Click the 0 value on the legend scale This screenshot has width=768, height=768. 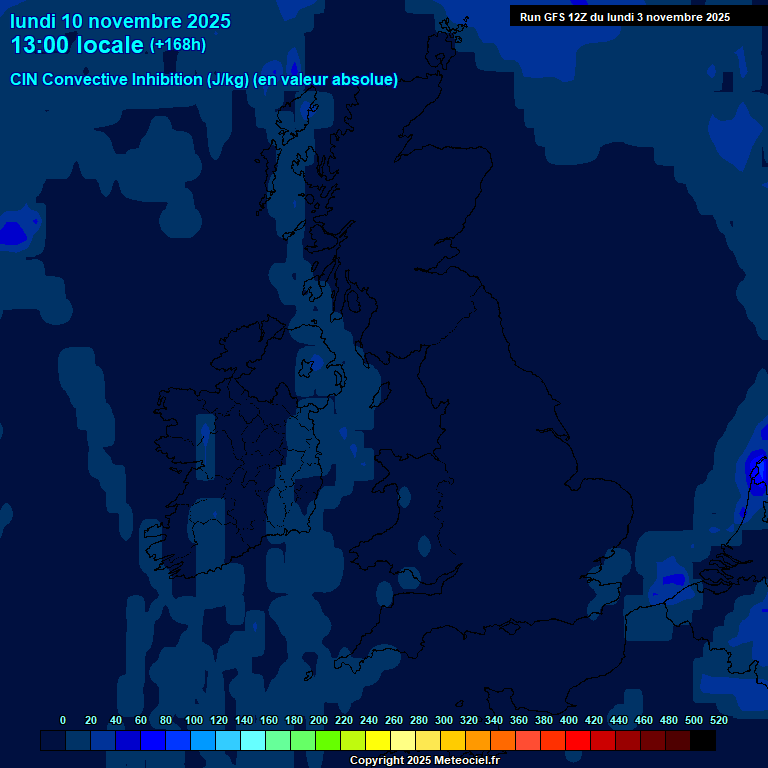tap(63, 720)
